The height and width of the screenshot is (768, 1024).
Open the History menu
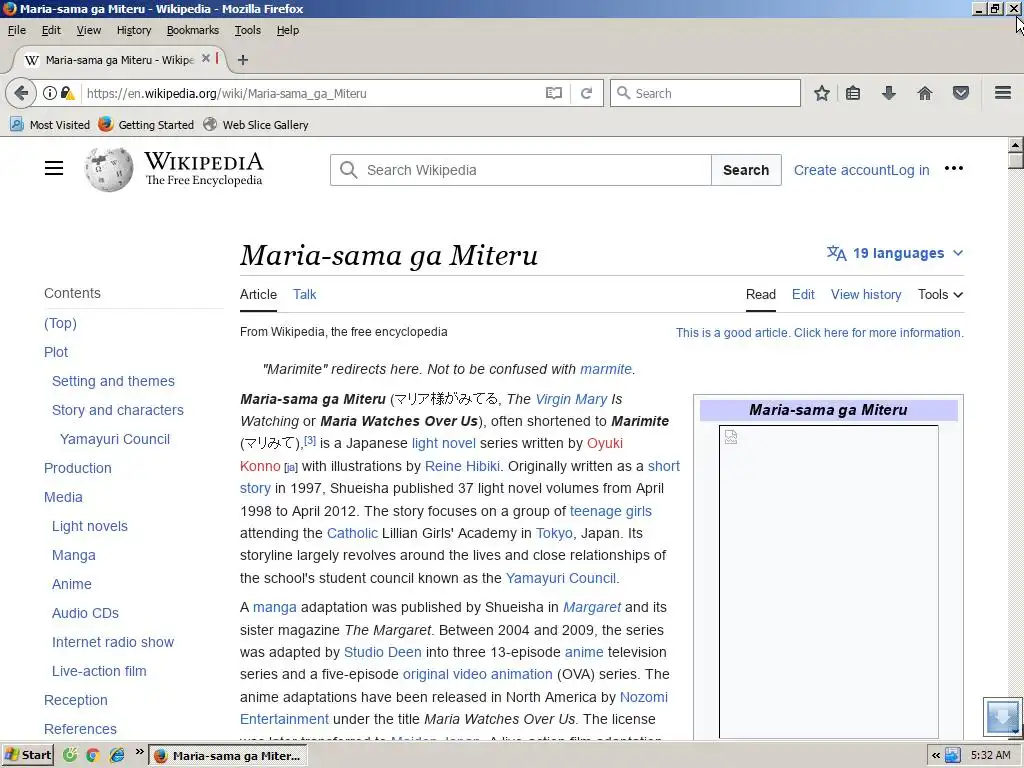pyautogui.click(x=134, y=30)
